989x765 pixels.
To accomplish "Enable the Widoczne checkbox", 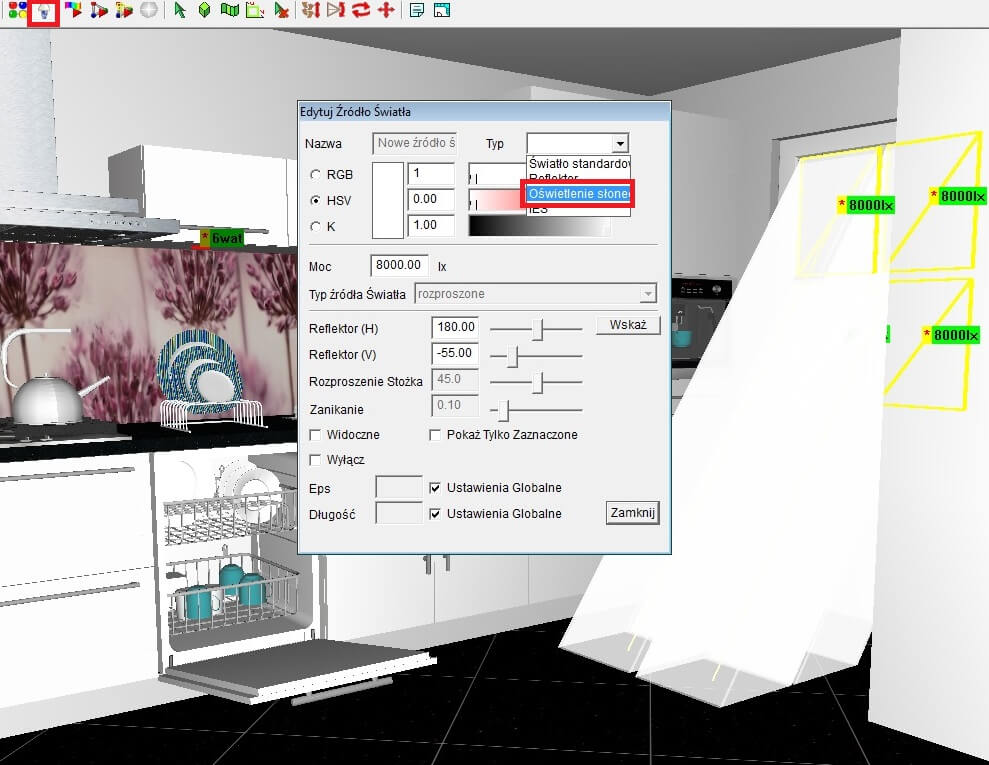I will (316, 435).
